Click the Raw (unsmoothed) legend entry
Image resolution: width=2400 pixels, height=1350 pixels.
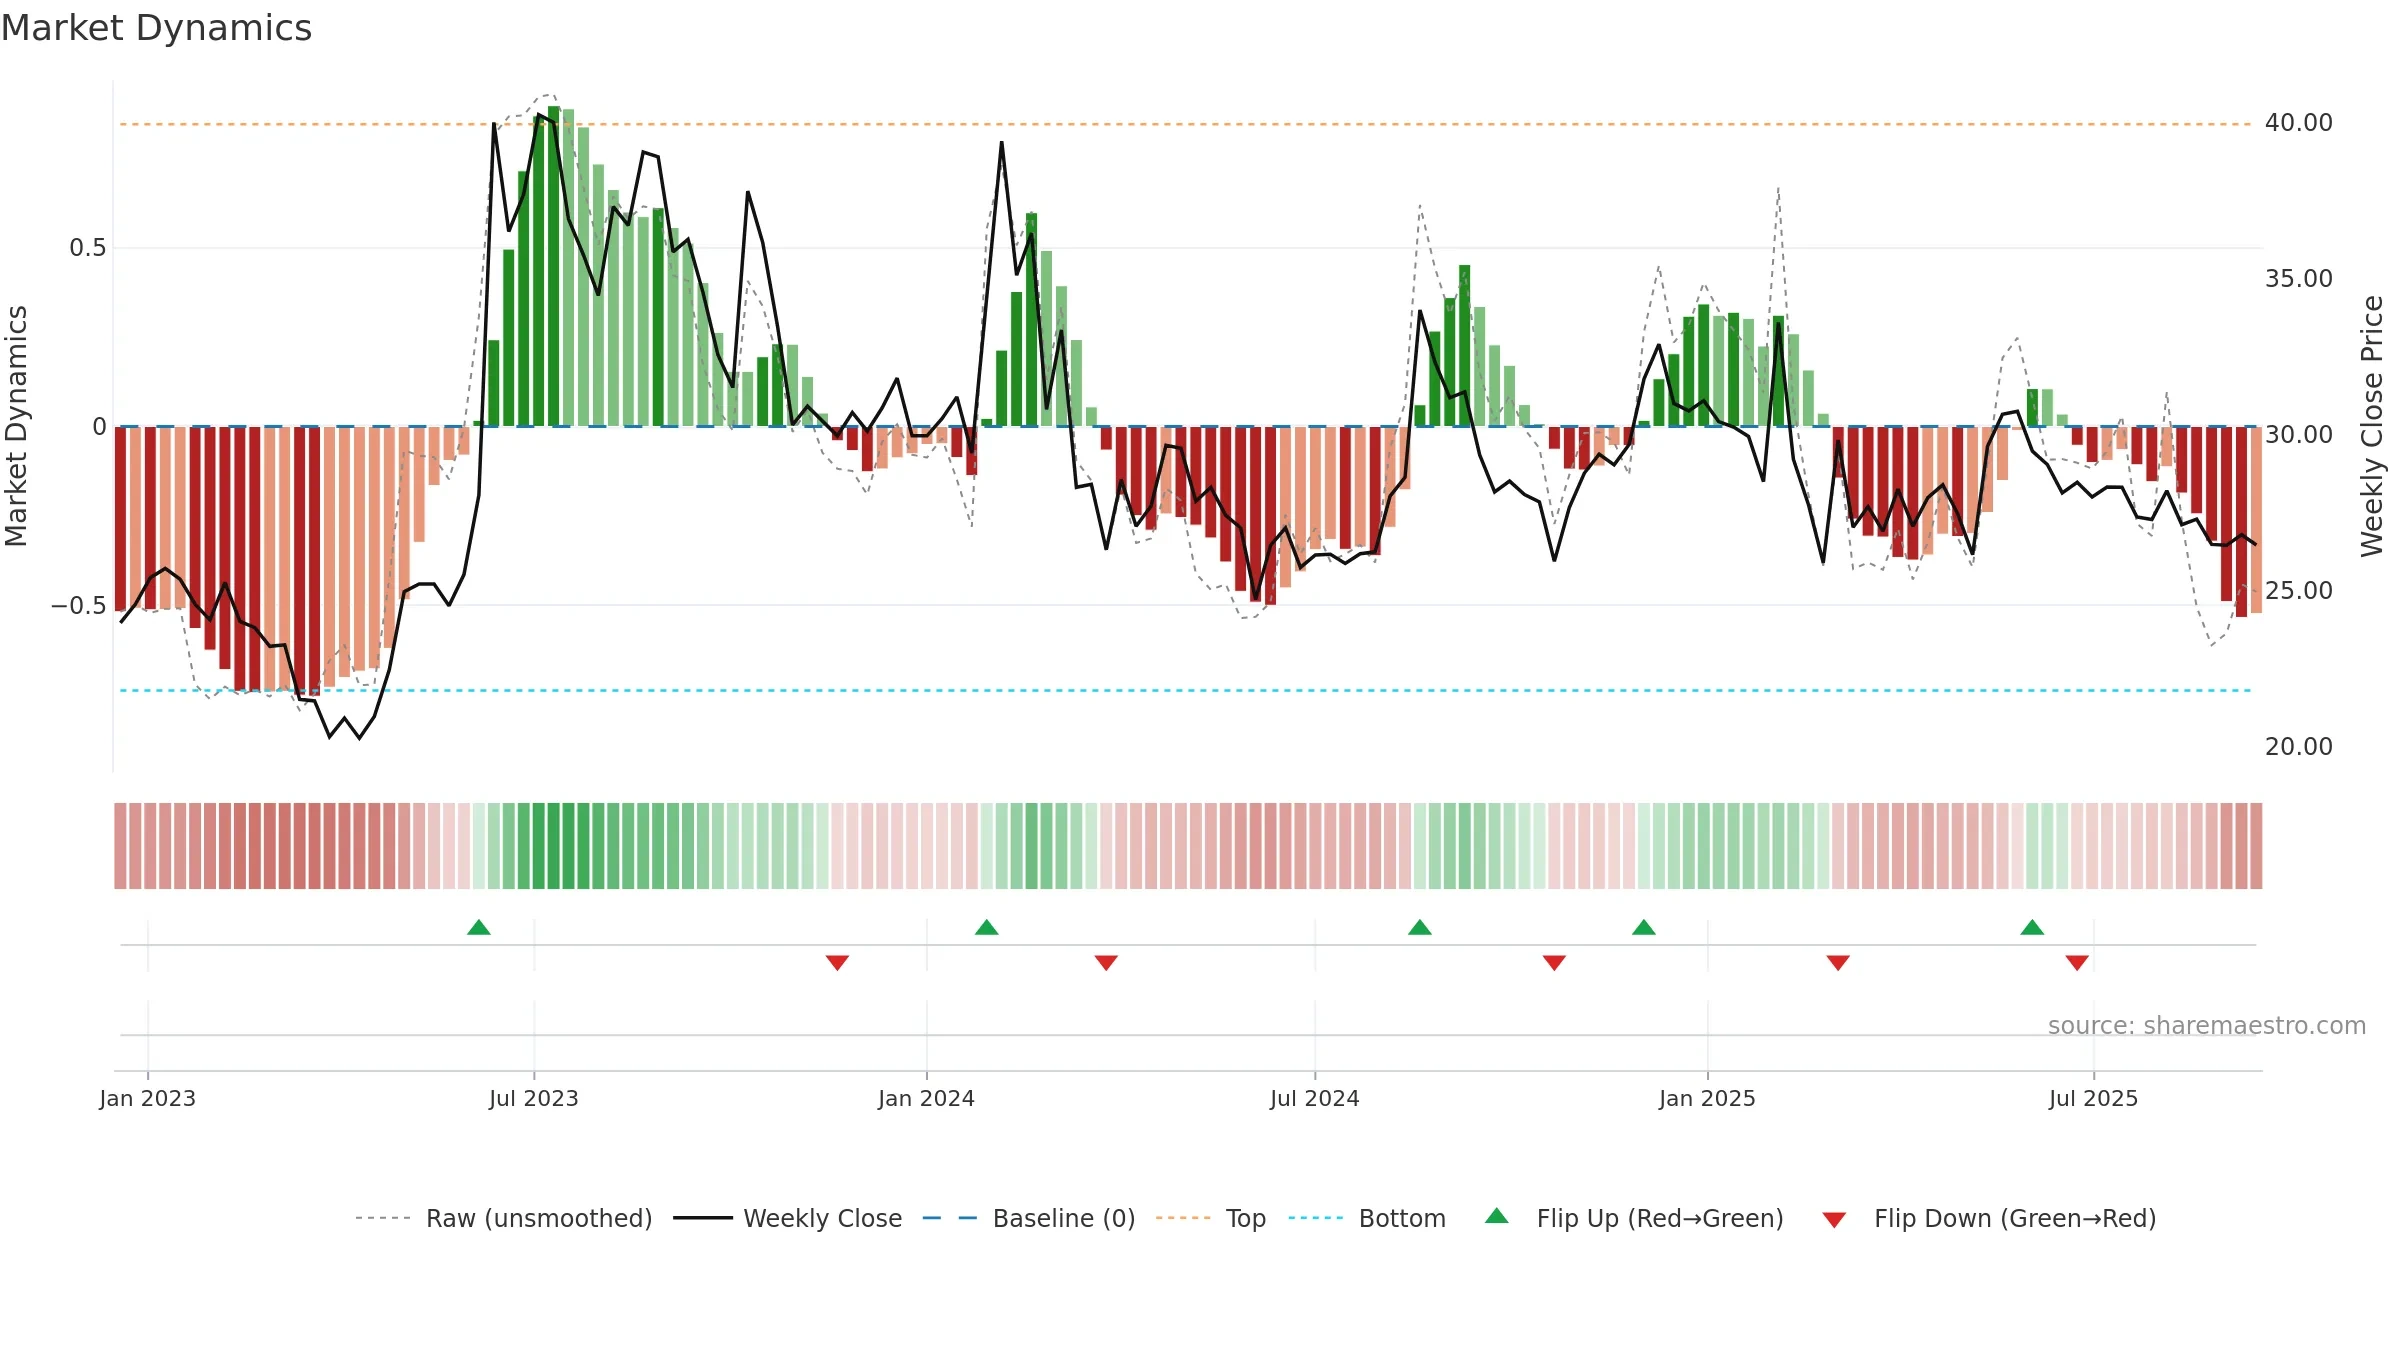coord(504,1218)
